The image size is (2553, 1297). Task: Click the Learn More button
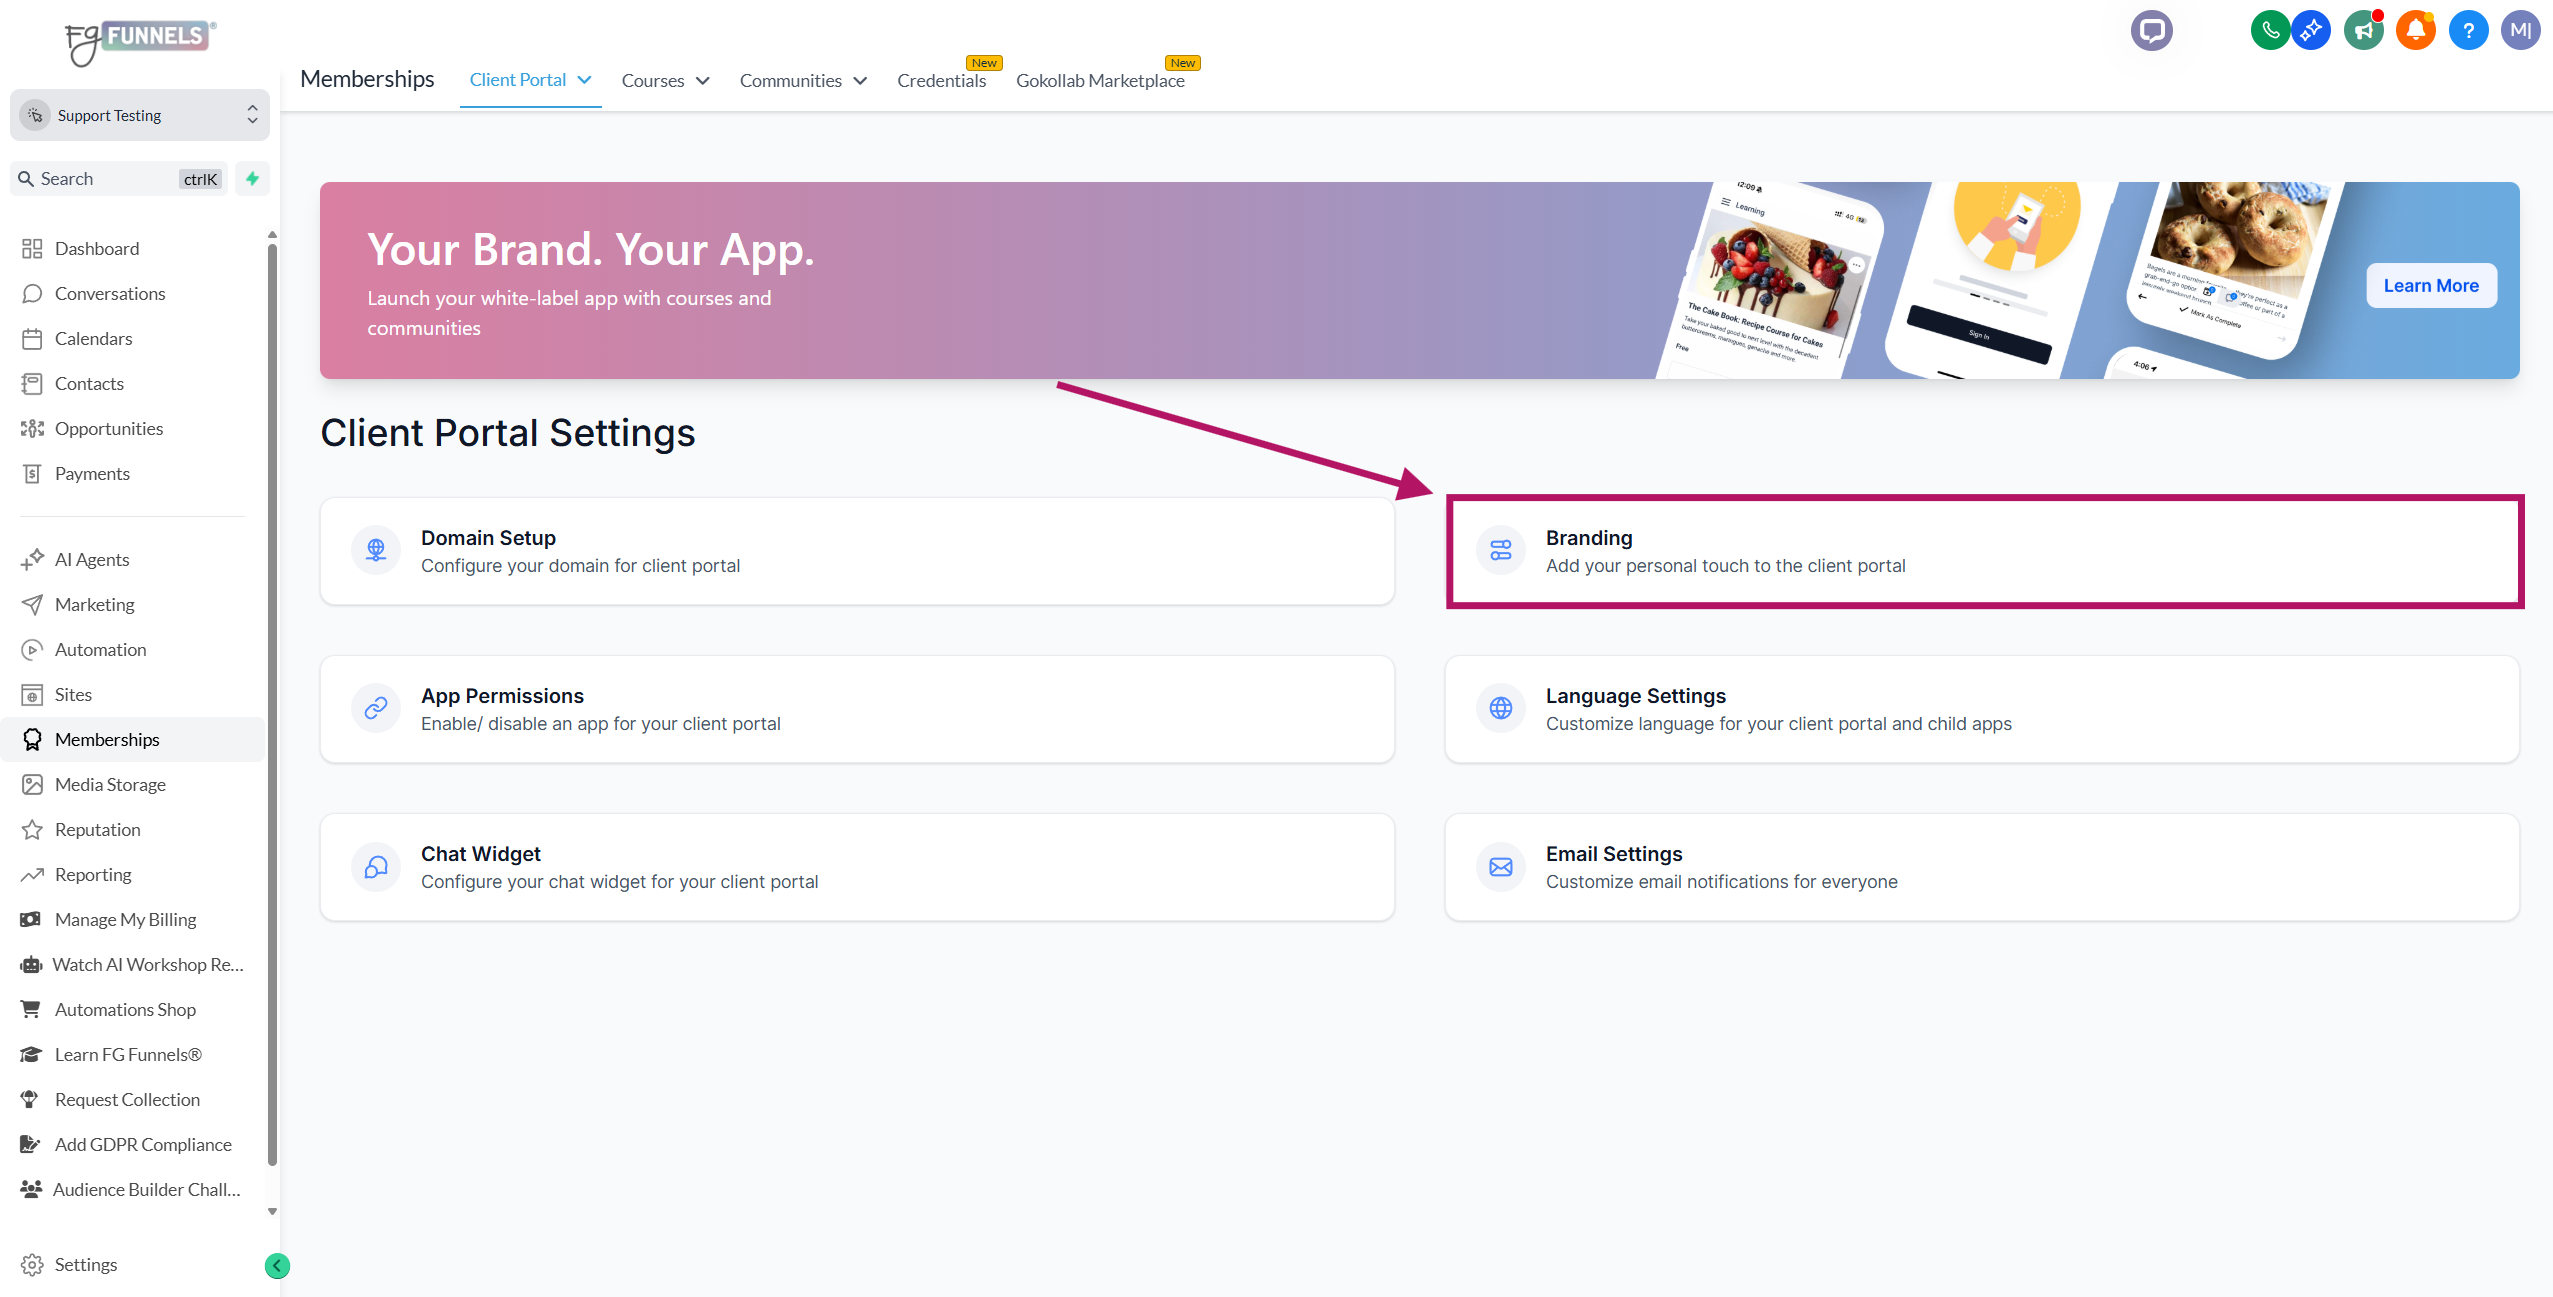pyautogui.click(x=2430, y=286)
